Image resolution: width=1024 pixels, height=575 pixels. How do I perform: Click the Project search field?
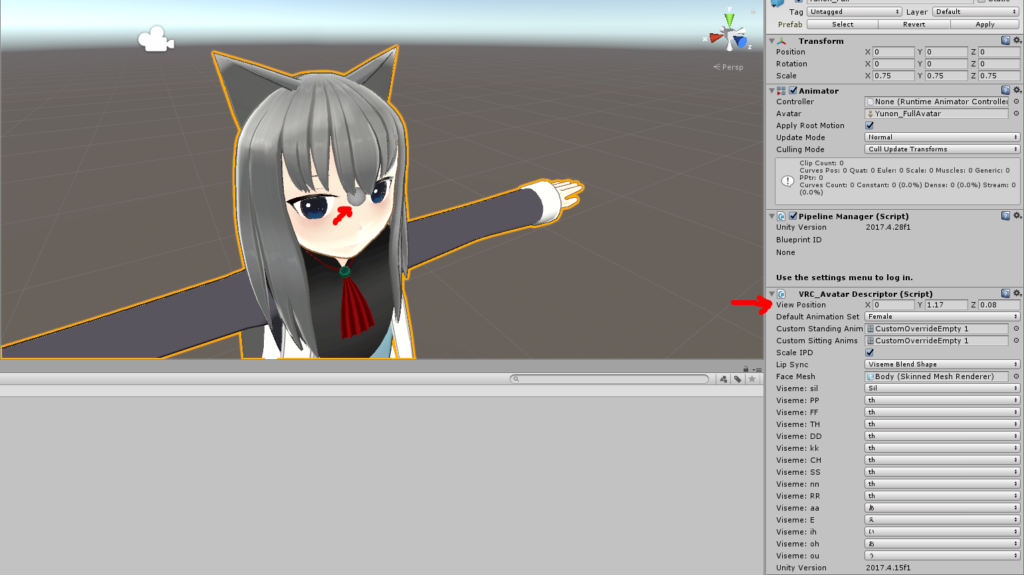pos(610,379)
